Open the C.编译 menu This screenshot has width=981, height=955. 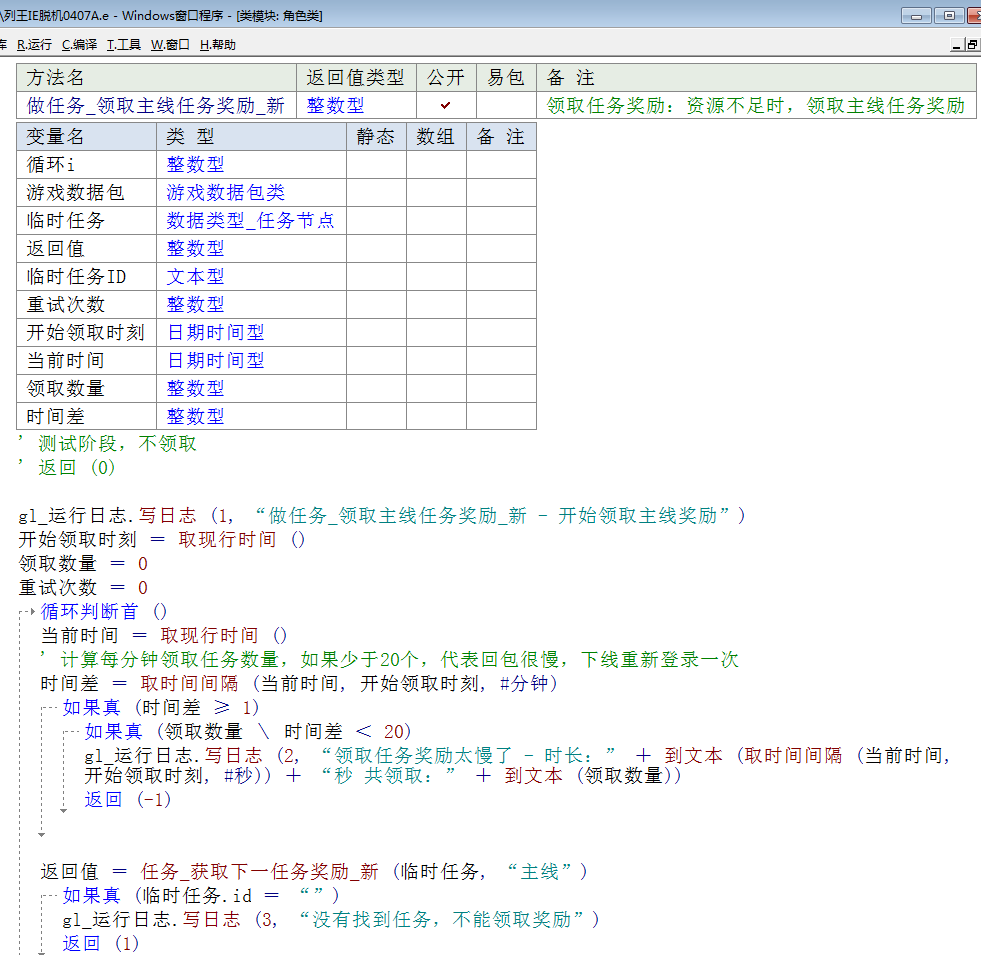point(79,44)
